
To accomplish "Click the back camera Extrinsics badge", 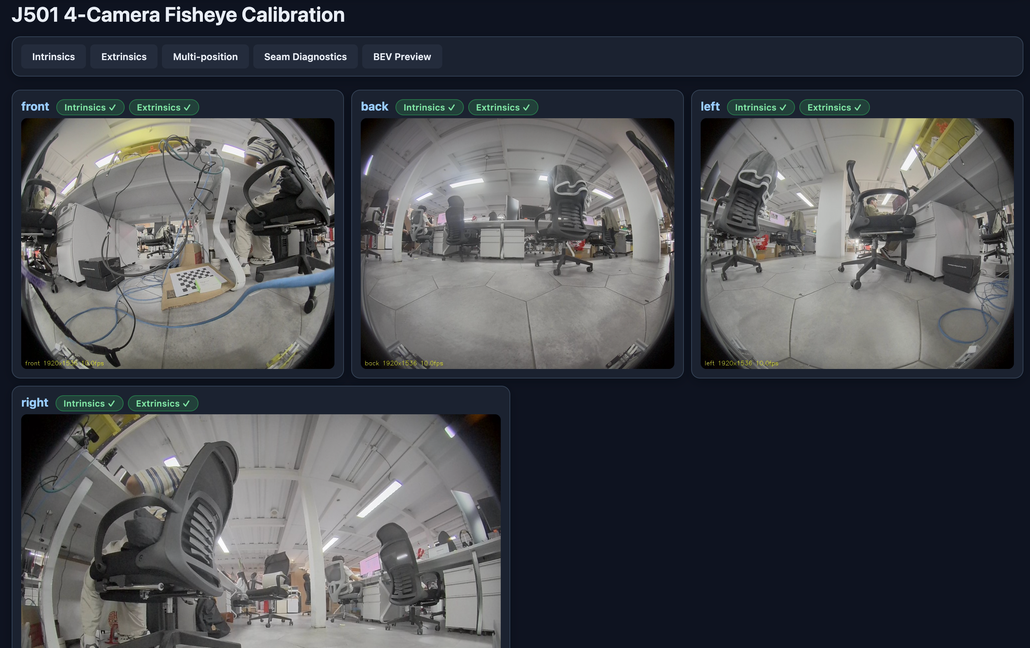I will (503, 107).
